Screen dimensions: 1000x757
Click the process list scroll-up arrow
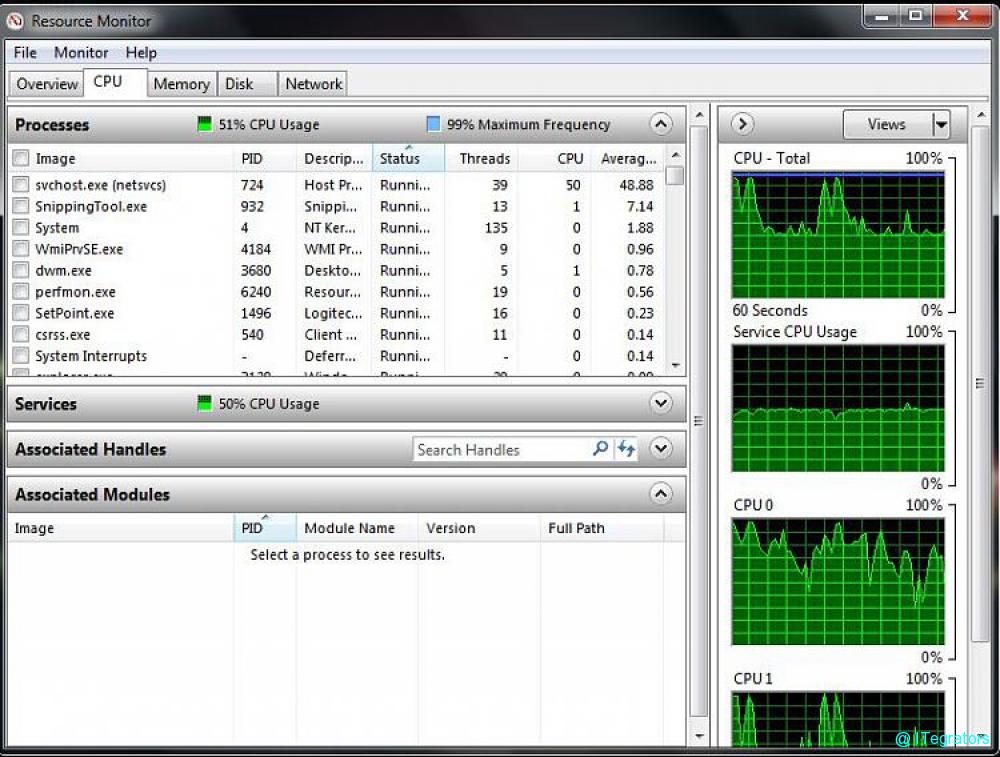[675, 155]
